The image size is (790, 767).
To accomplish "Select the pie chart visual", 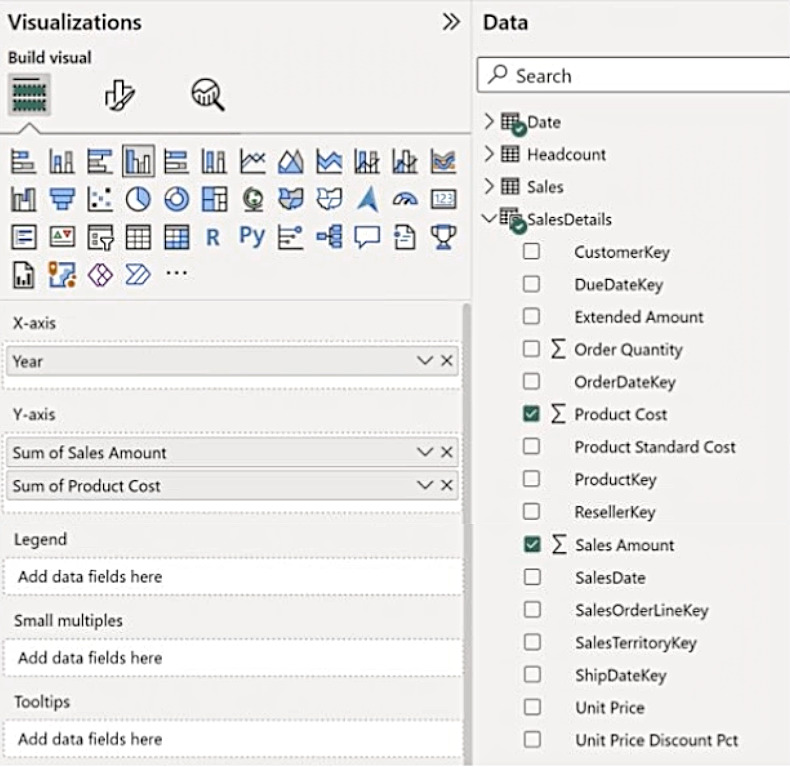I will [x=138, y=199].
